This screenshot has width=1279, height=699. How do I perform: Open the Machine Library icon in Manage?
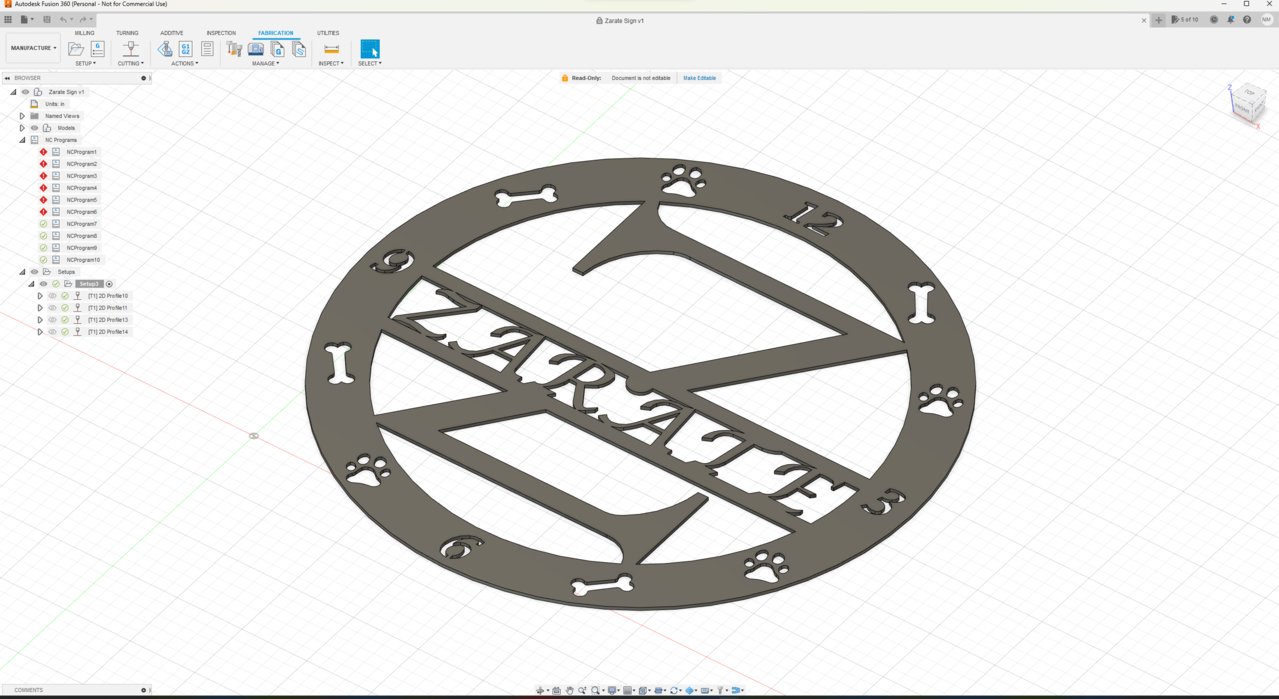[x=256, y=49]
